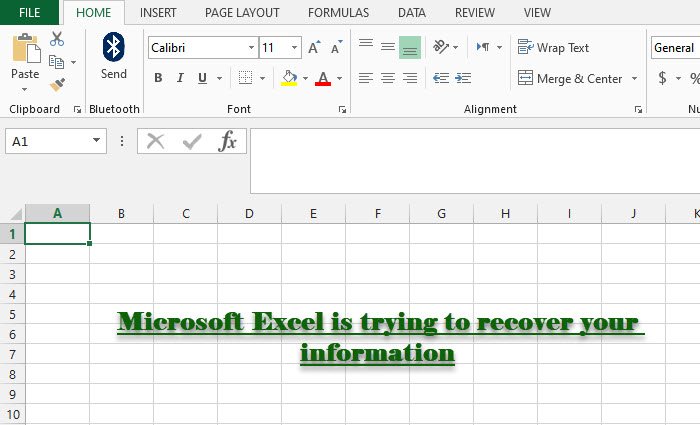Screen dimensions: 700x425
Task: Toggle highlighted Bottom Align button
Action: point(410,47)
